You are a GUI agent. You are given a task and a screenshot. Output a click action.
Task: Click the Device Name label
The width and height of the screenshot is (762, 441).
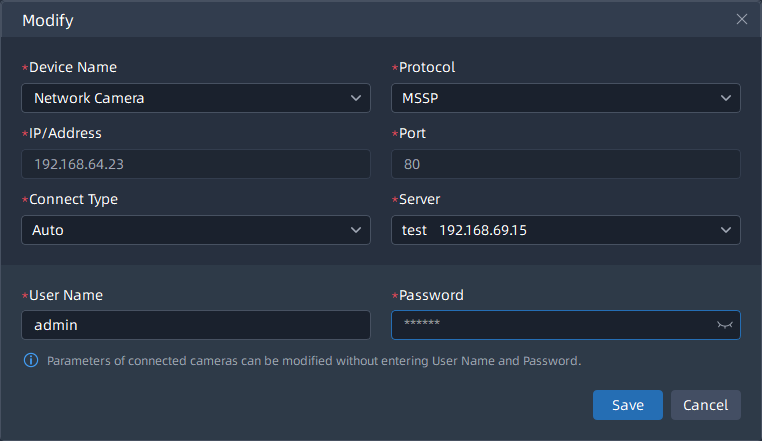72,67
